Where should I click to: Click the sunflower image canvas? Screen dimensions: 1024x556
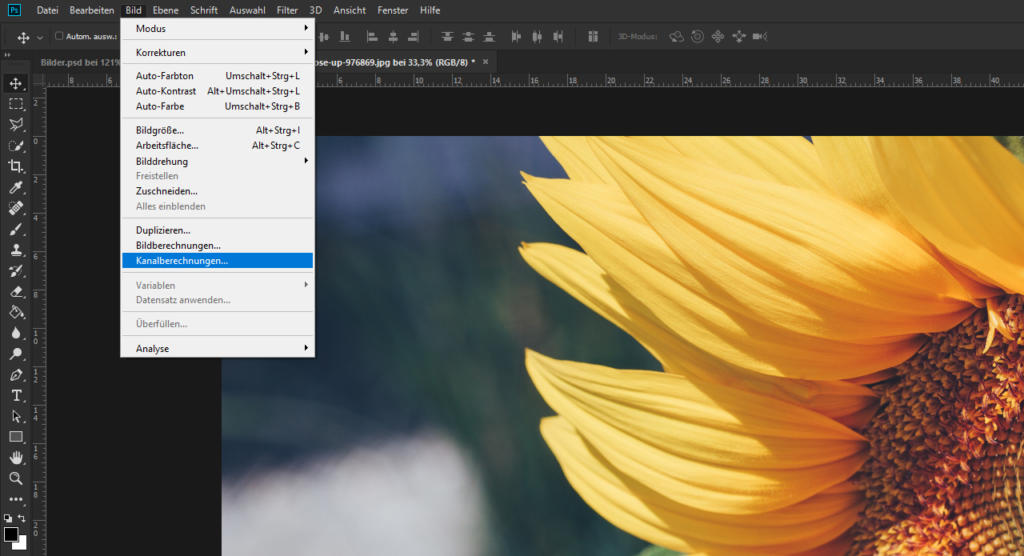point(622,346)
